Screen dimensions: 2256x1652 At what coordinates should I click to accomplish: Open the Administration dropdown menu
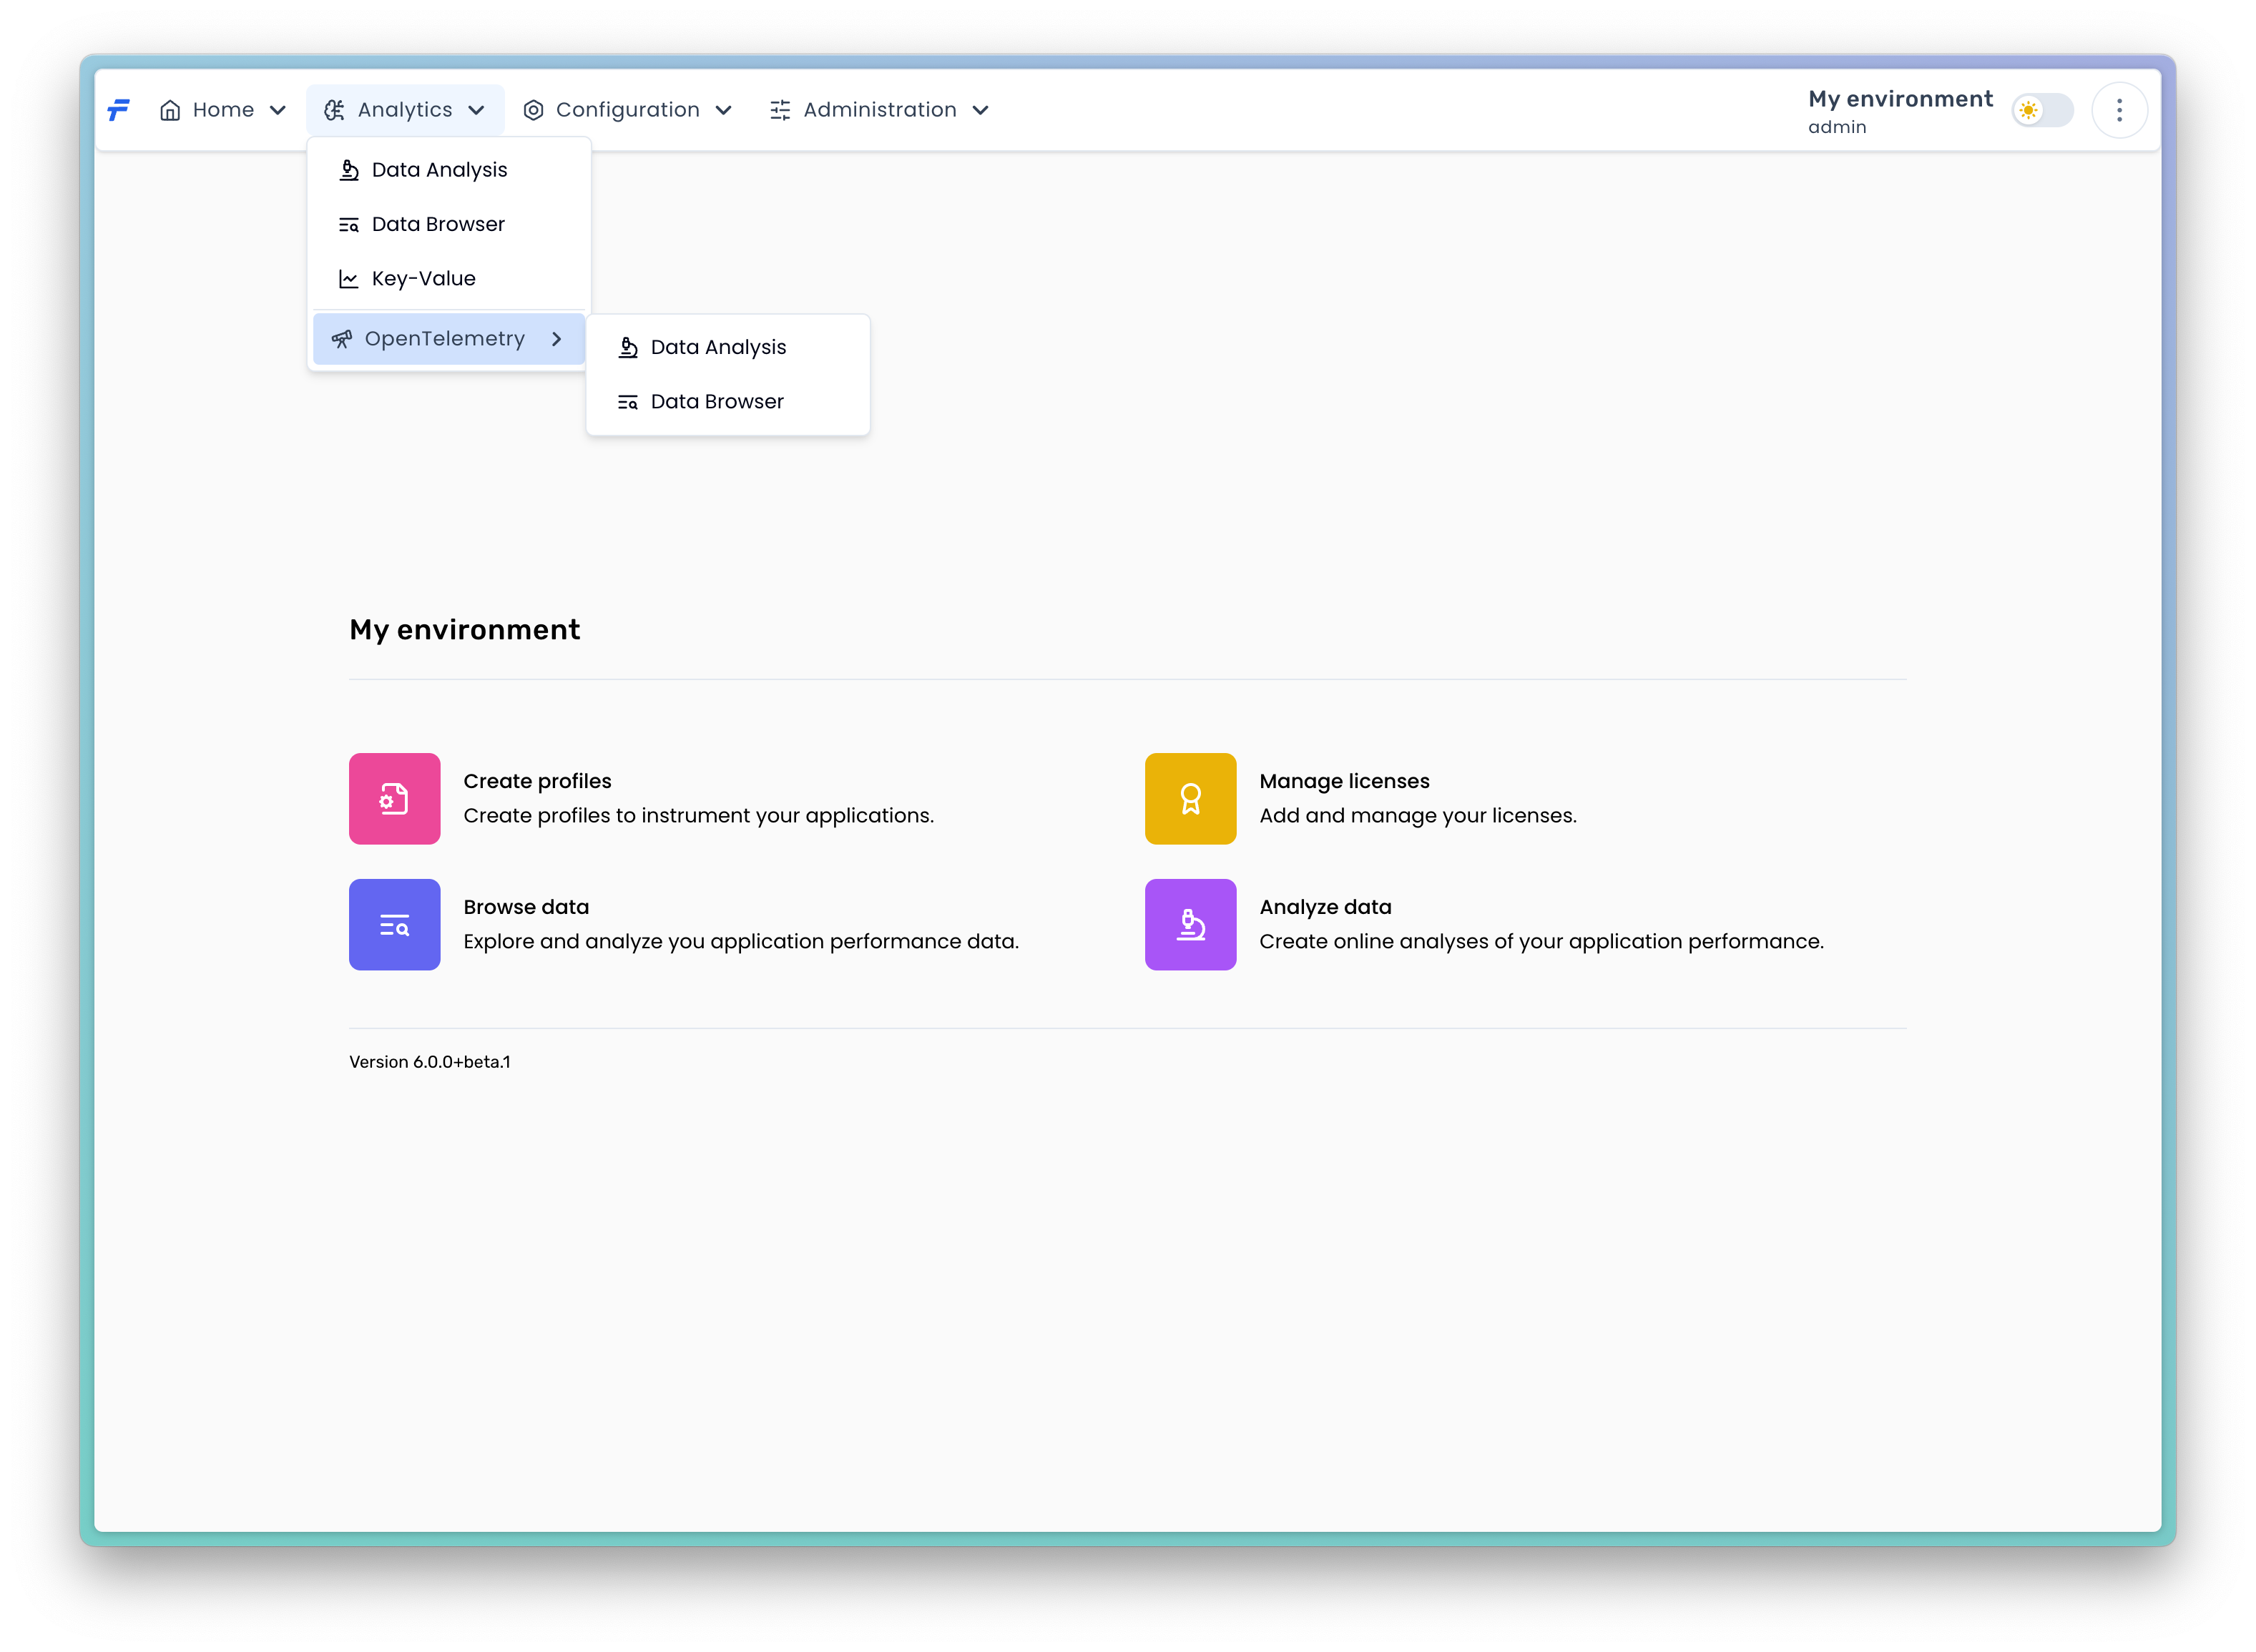click(x=880, y=110)
